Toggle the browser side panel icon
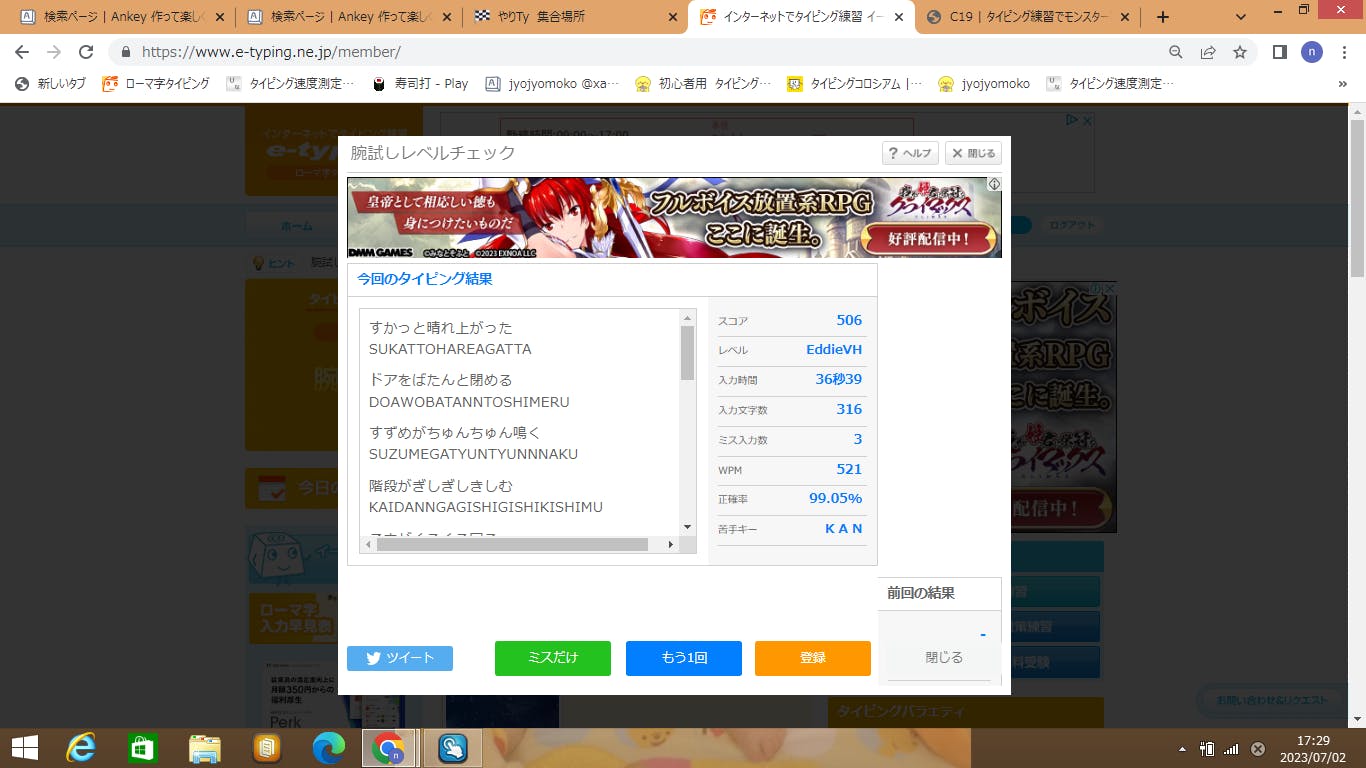The width and height of the screenshot is (1366, 768). point(1279,52)
